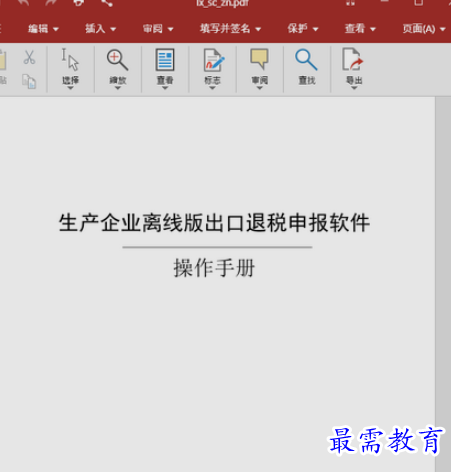Launch the 查找 (Find) search tool
Screen dimensions: 451x472
(x=307, y=67)
